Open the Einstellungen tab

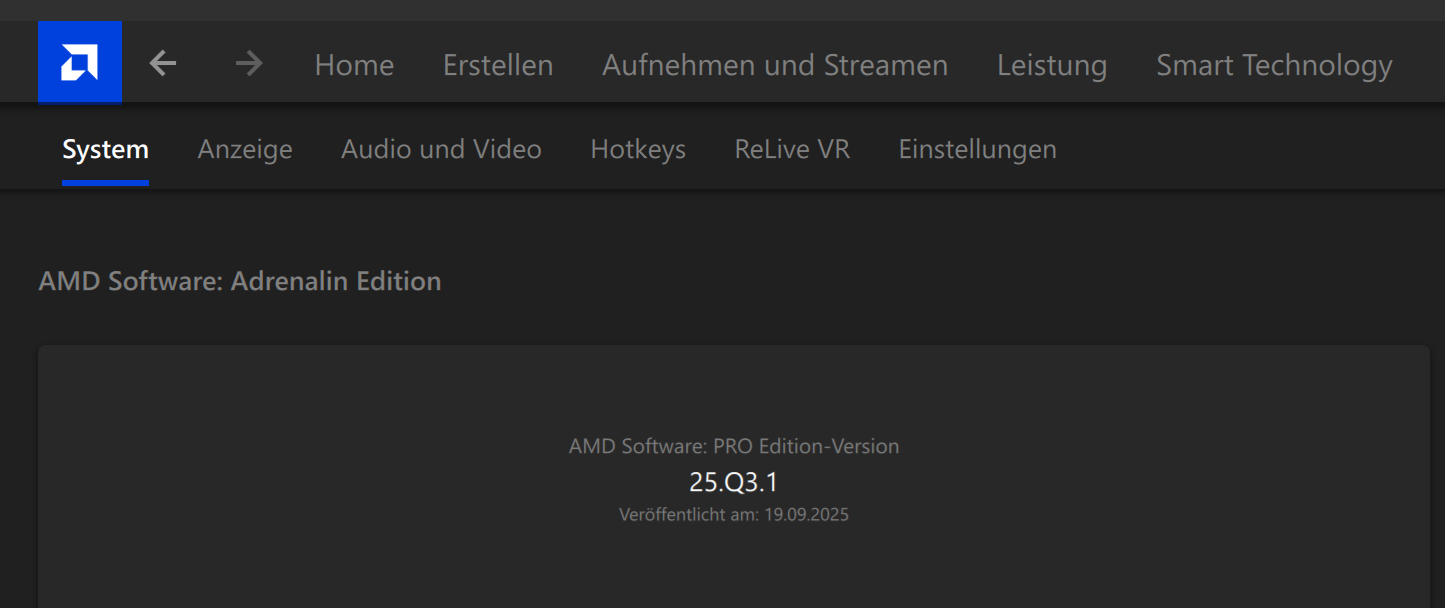click(977, 150)
